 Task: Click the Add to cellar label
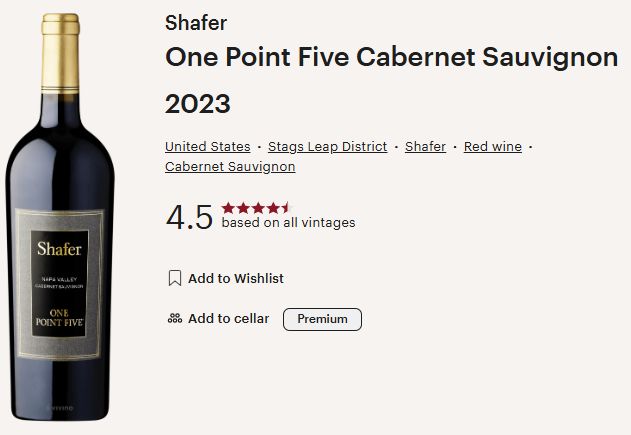tap(229, 319)
